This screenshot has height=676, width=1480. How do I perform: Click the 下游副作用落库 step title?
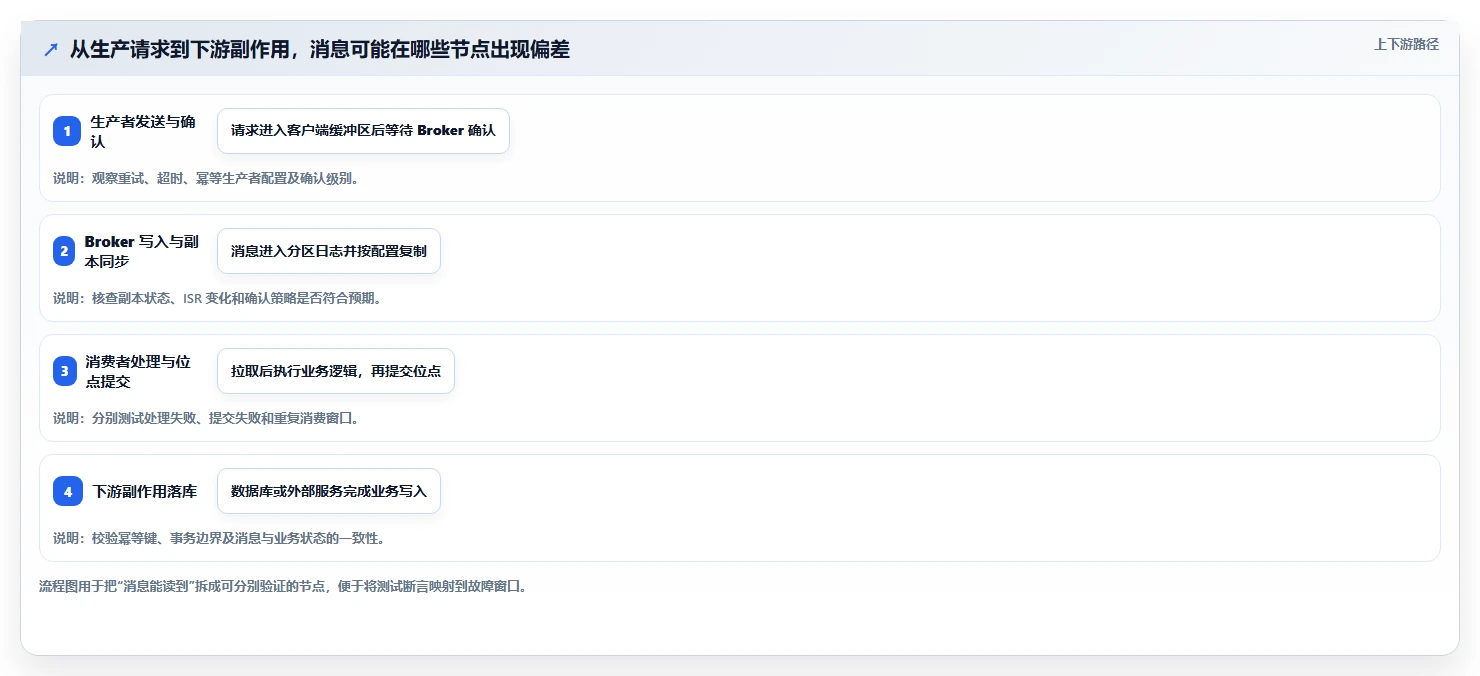pos(145,491)
